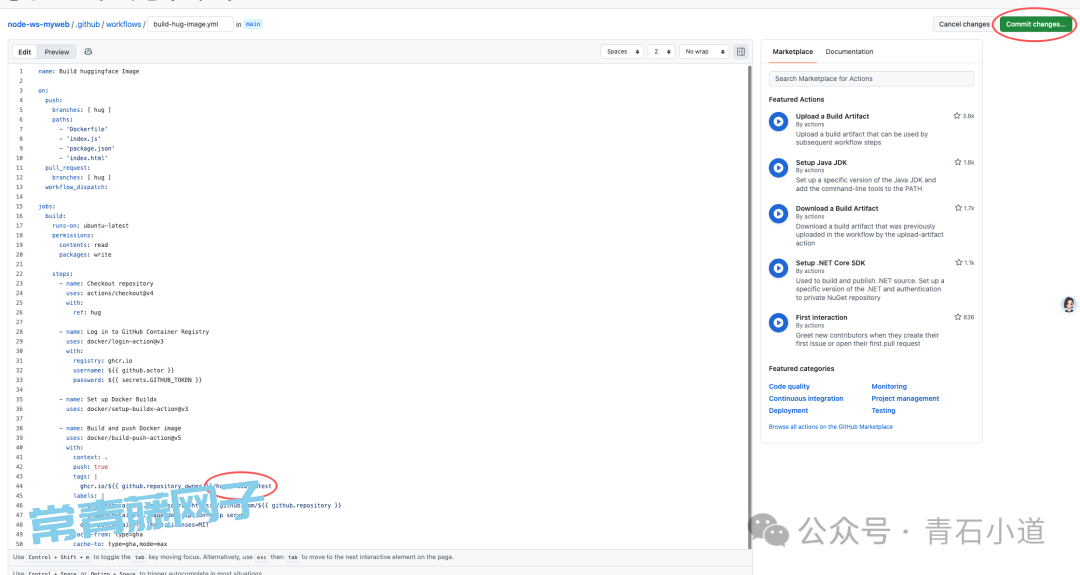
Task: Switch editor to Preview mode
Action: click(57, 52)
